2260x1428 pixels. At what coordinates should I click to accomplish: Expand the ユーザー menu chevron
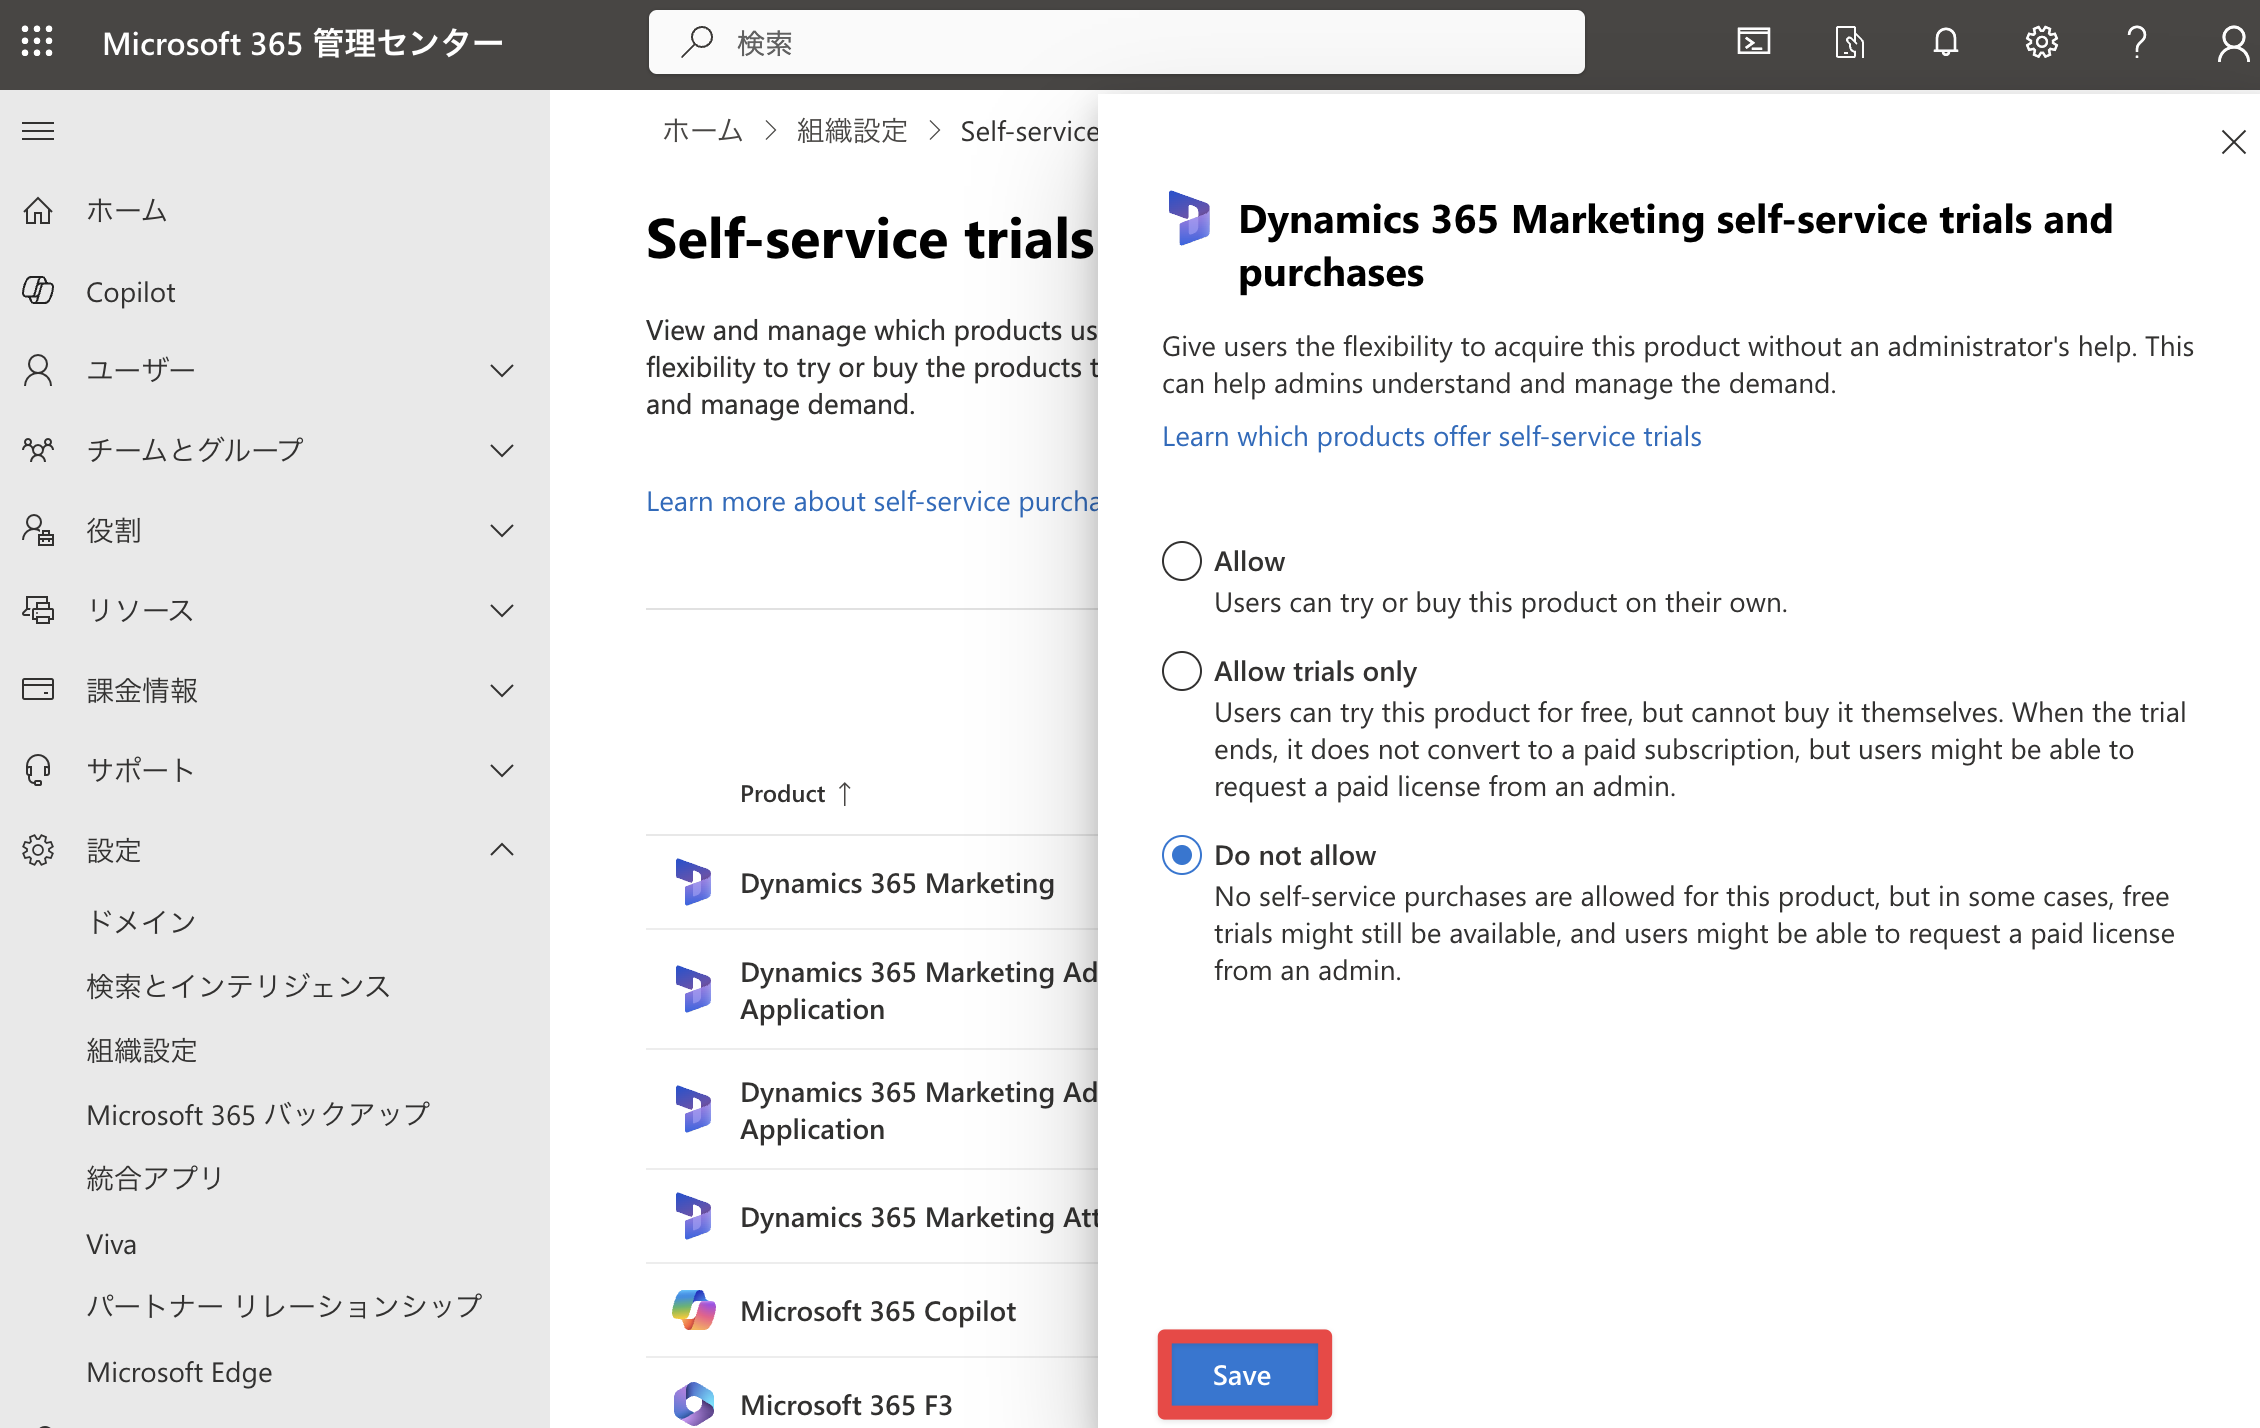(x=502, y=371)
